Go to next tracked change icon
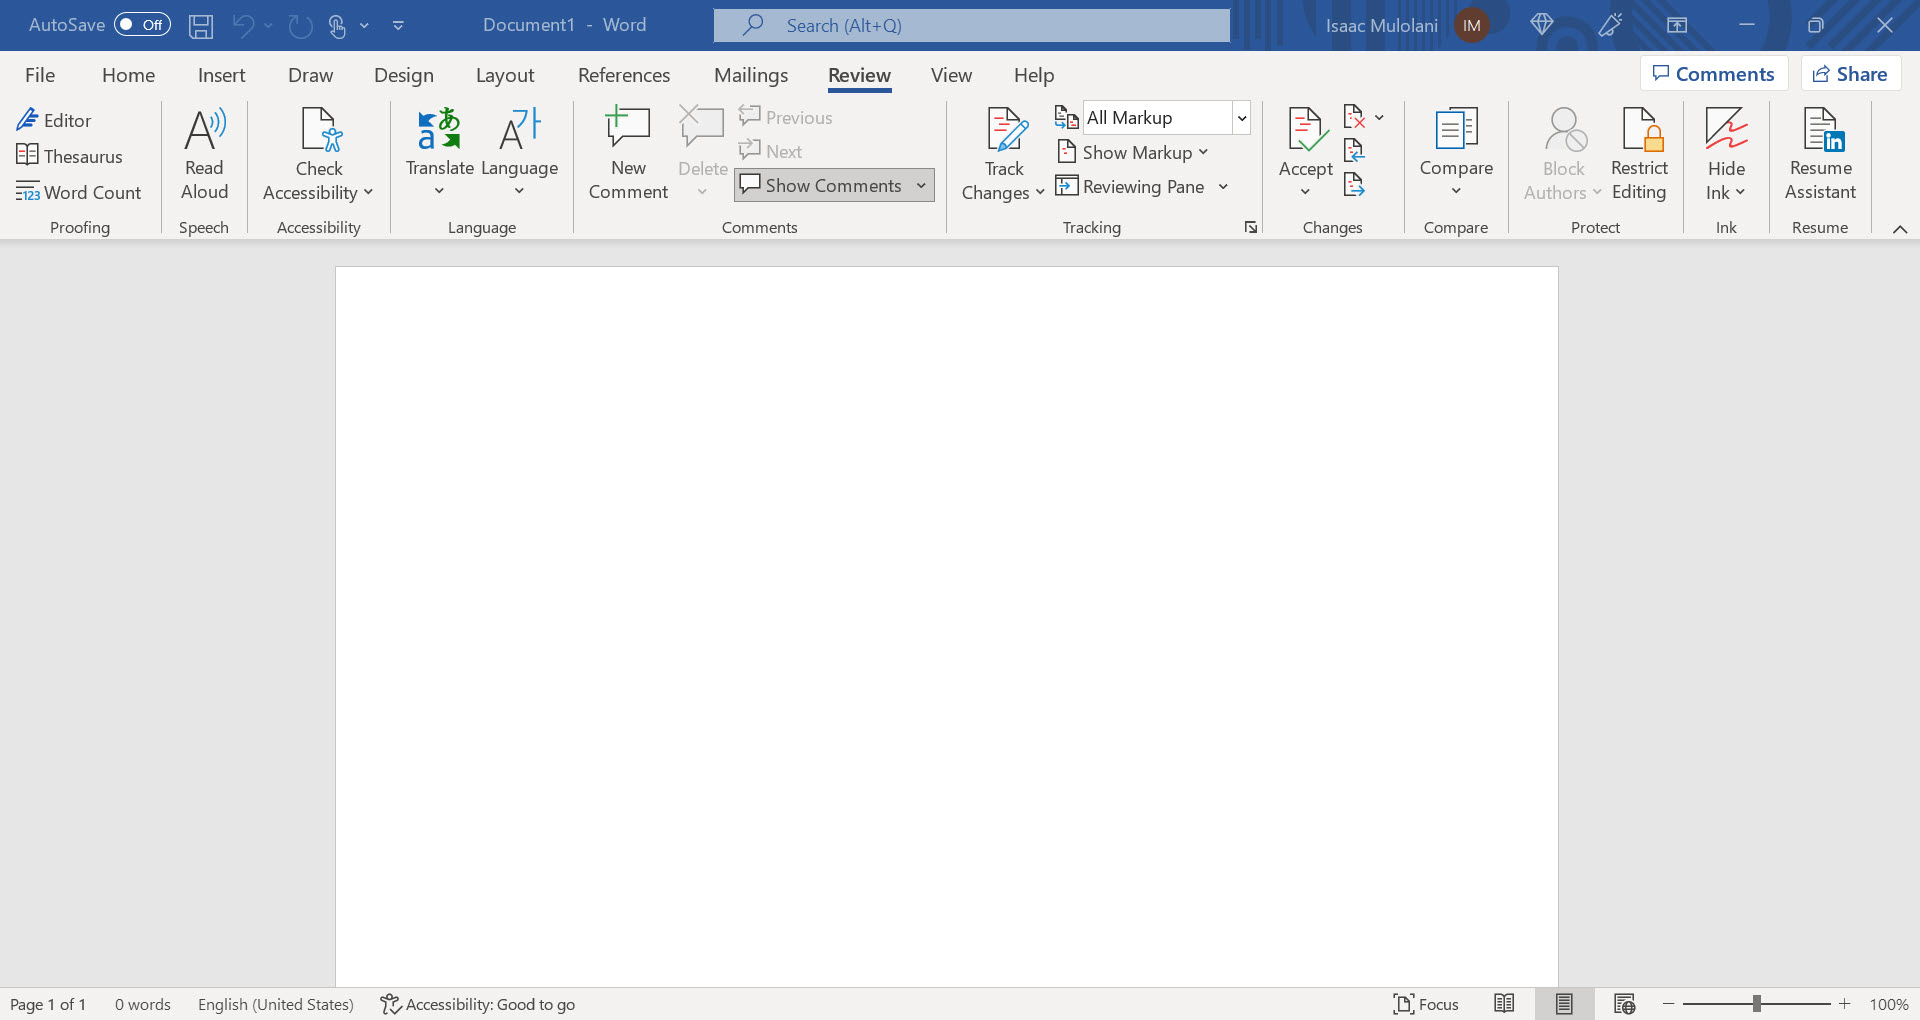 click(x=1354, y=185)
